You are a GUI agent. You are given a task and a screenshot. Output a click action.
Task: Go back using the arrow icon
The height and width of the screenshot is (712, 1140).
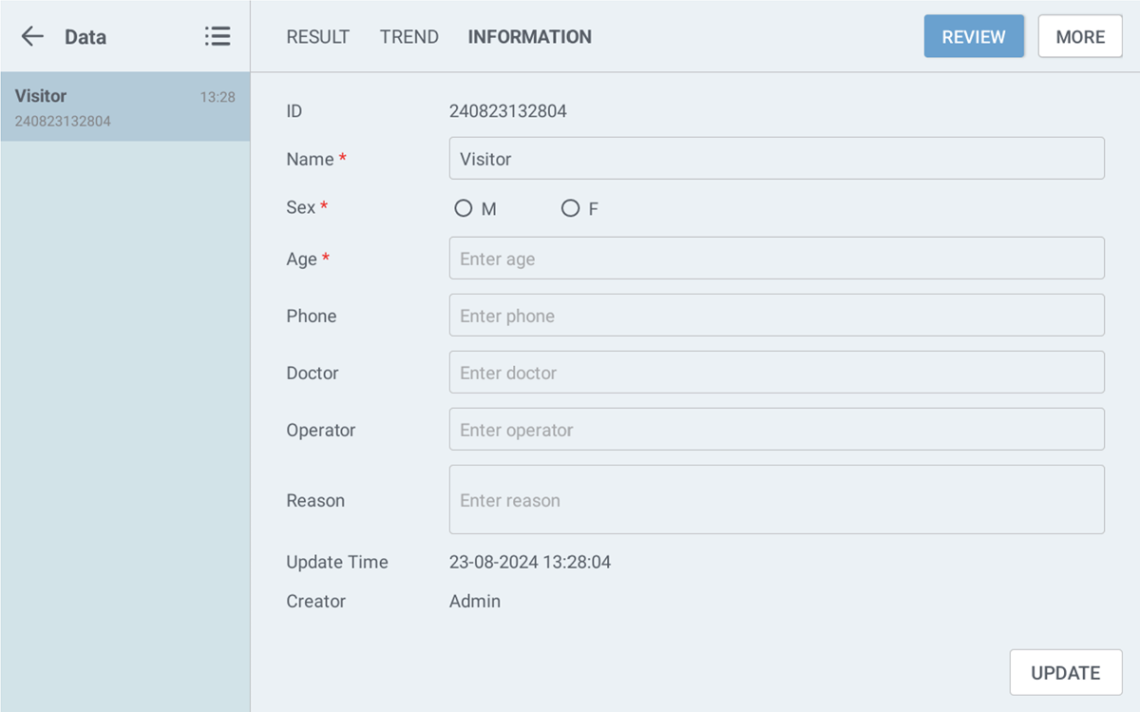point(33,37)
